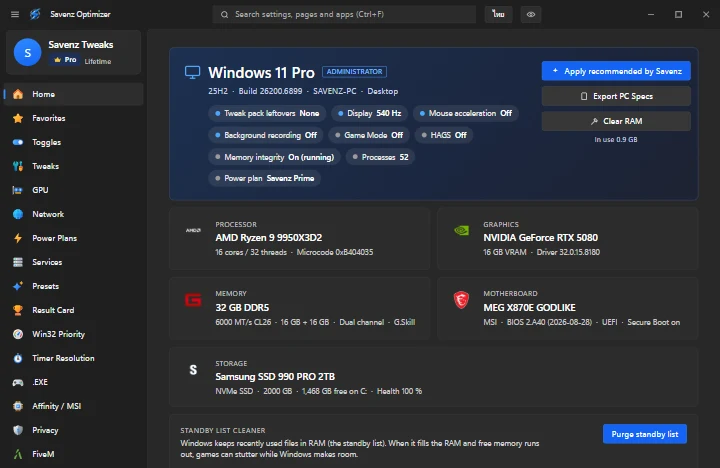
Task: Click the Samsung storage S icon
Action: coord(193,370)
